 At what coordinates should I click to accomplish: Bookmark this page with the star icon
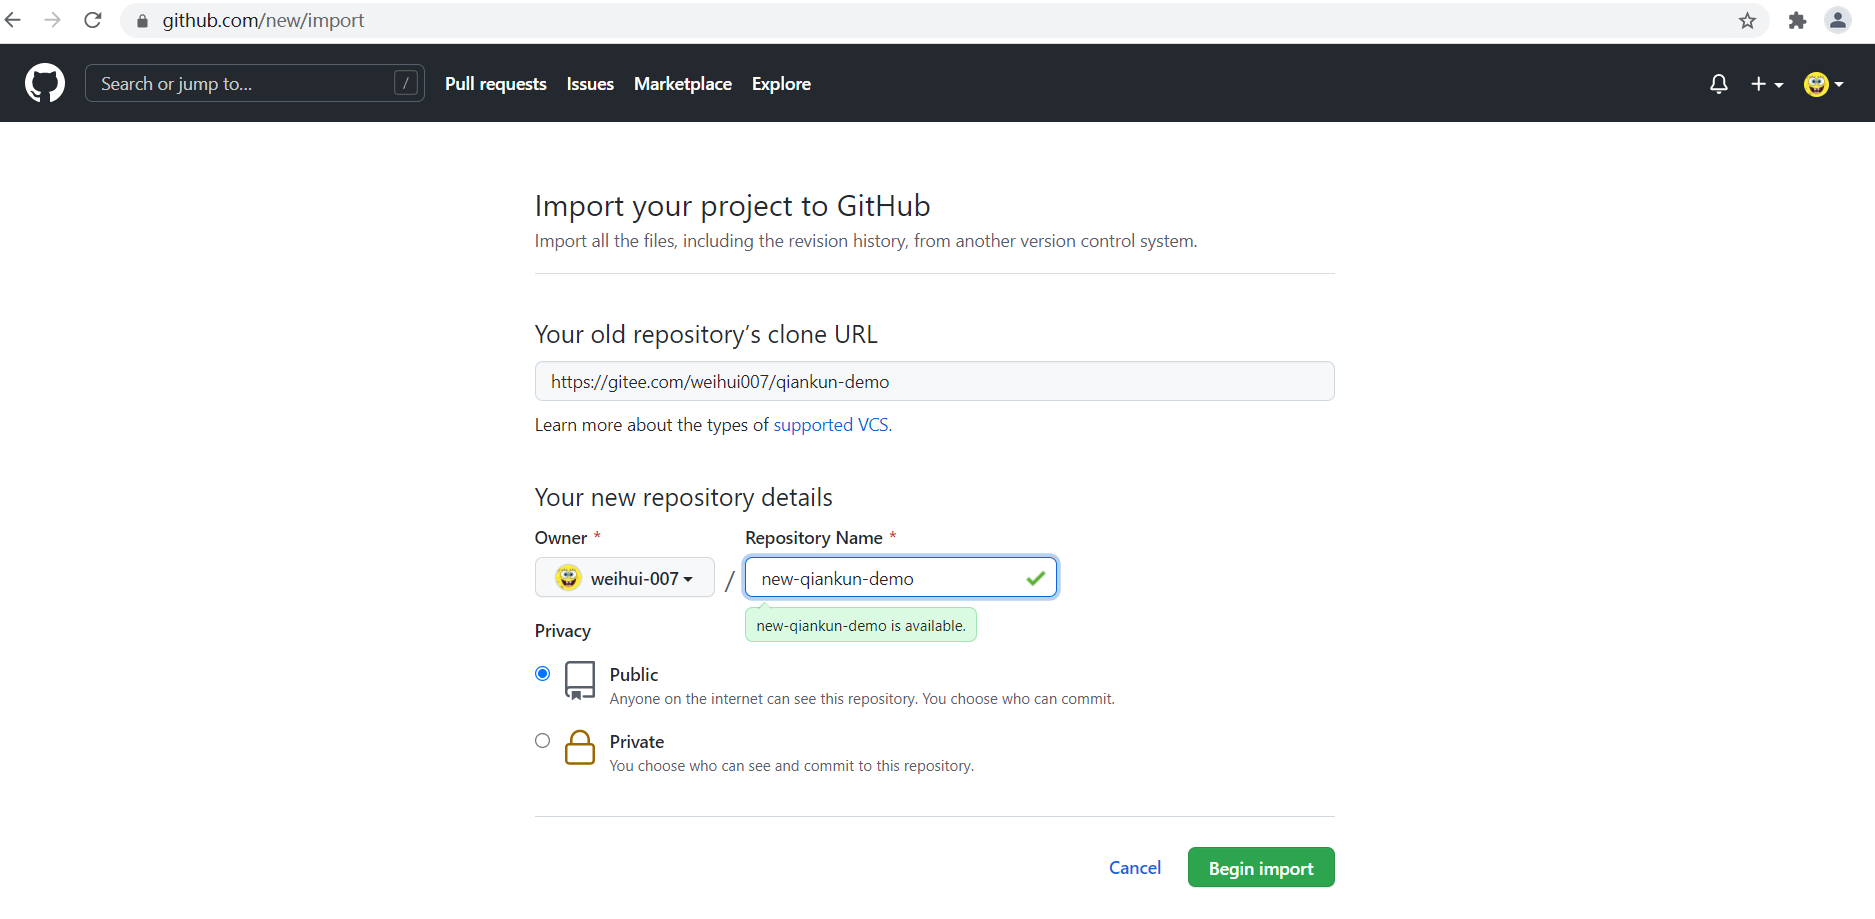1747,20
